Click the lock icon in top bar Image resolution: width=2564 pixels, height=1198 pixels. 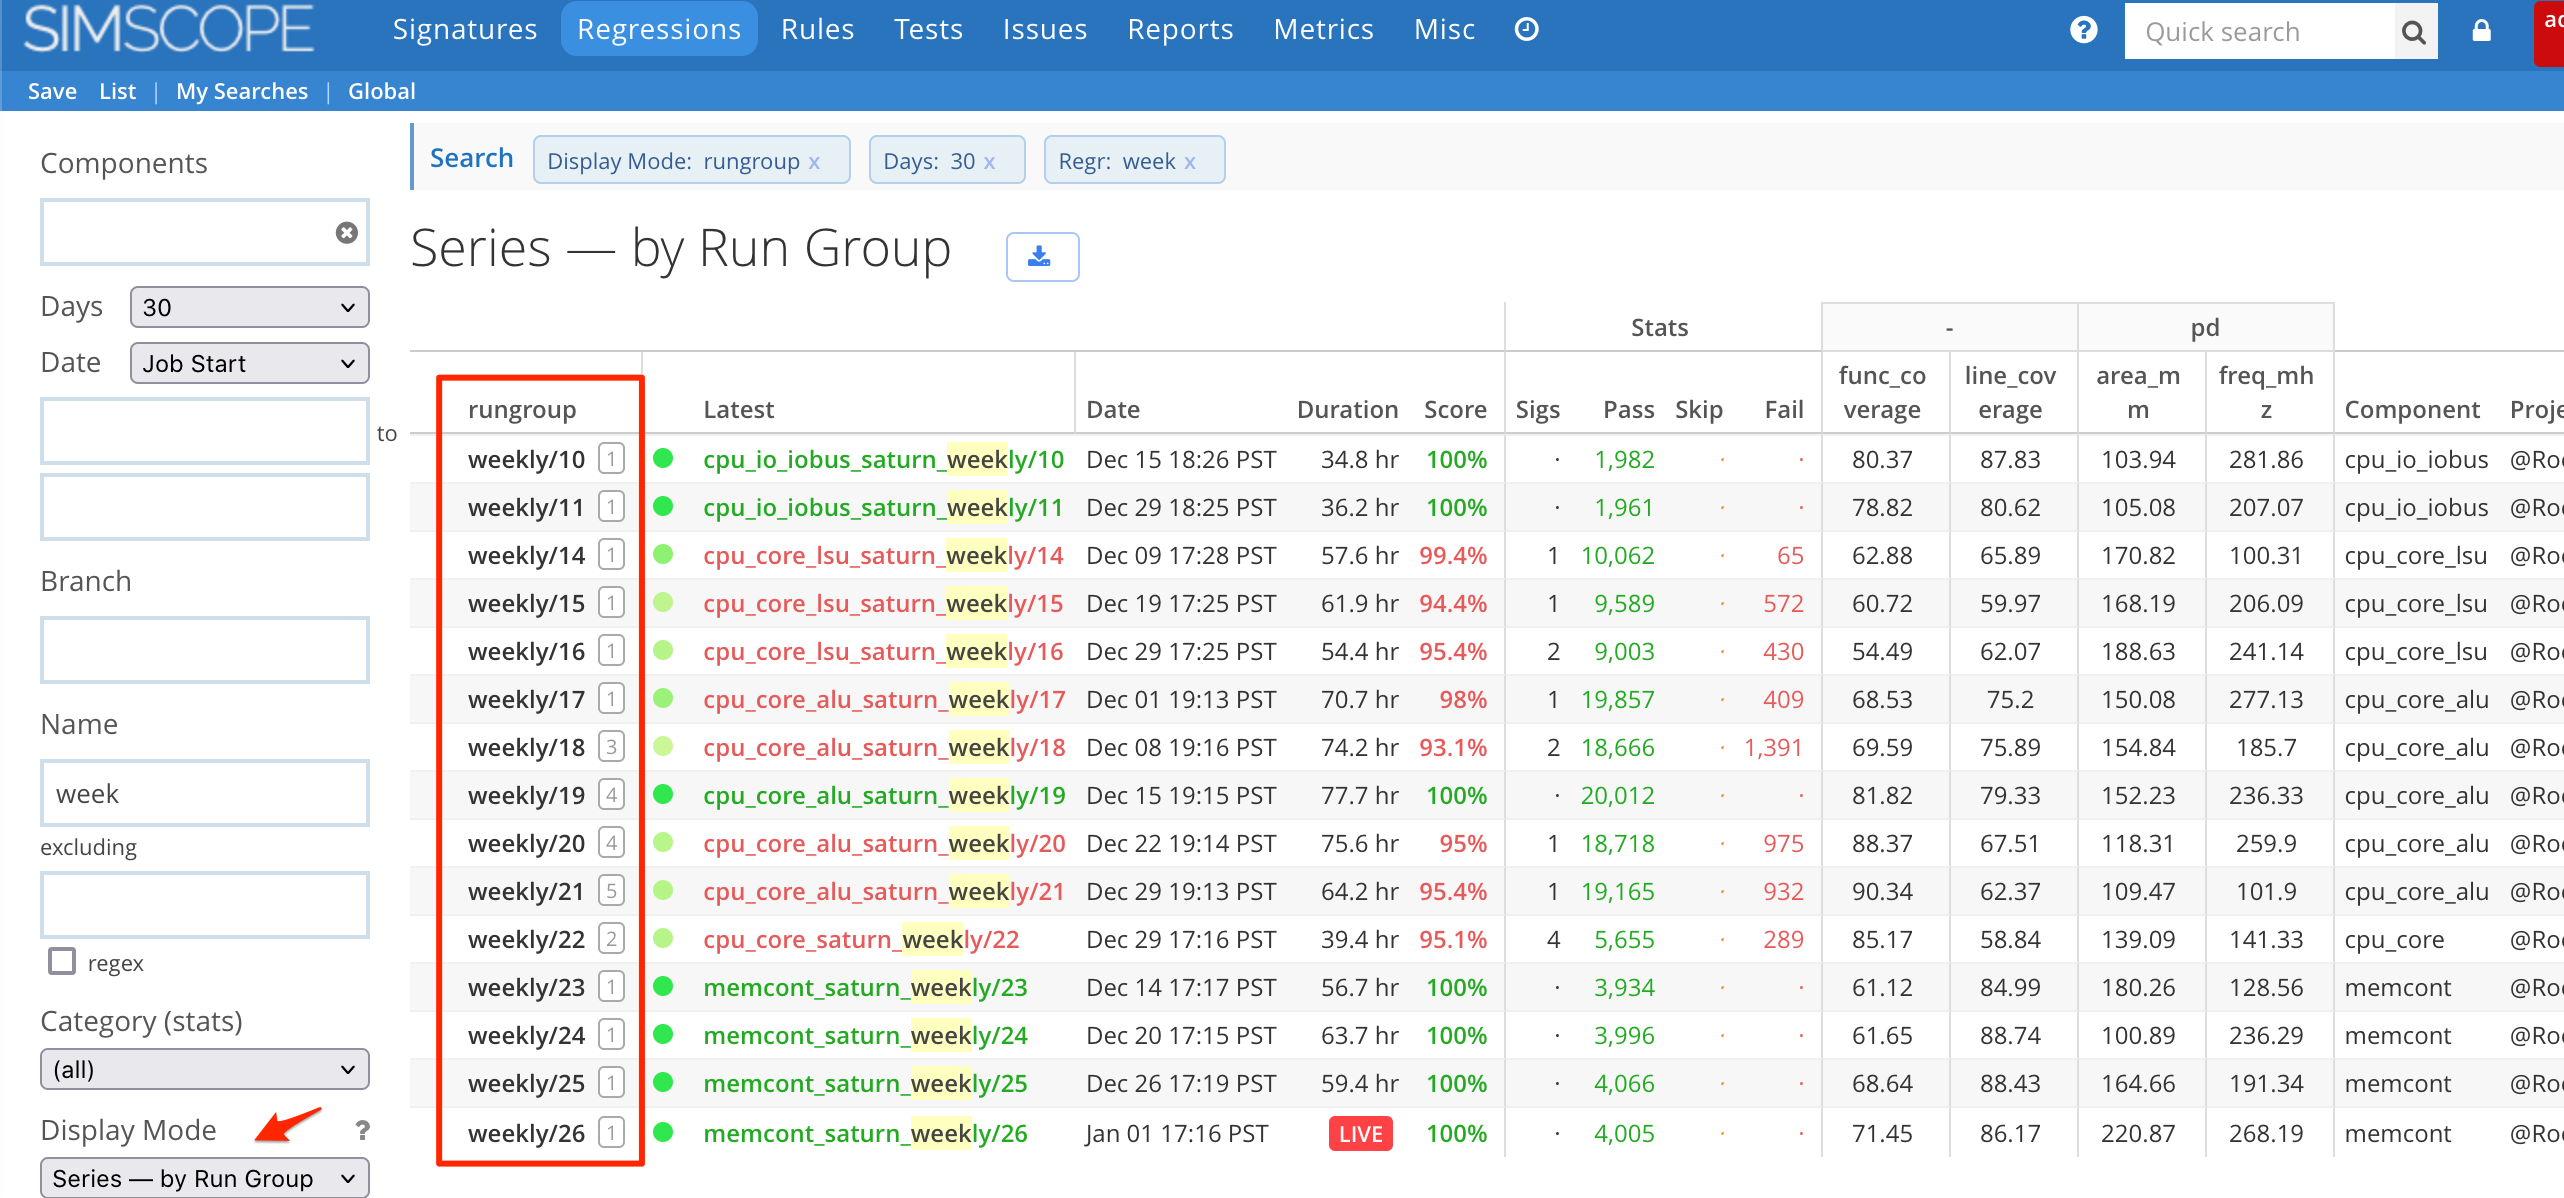[x=2481, y=30]
